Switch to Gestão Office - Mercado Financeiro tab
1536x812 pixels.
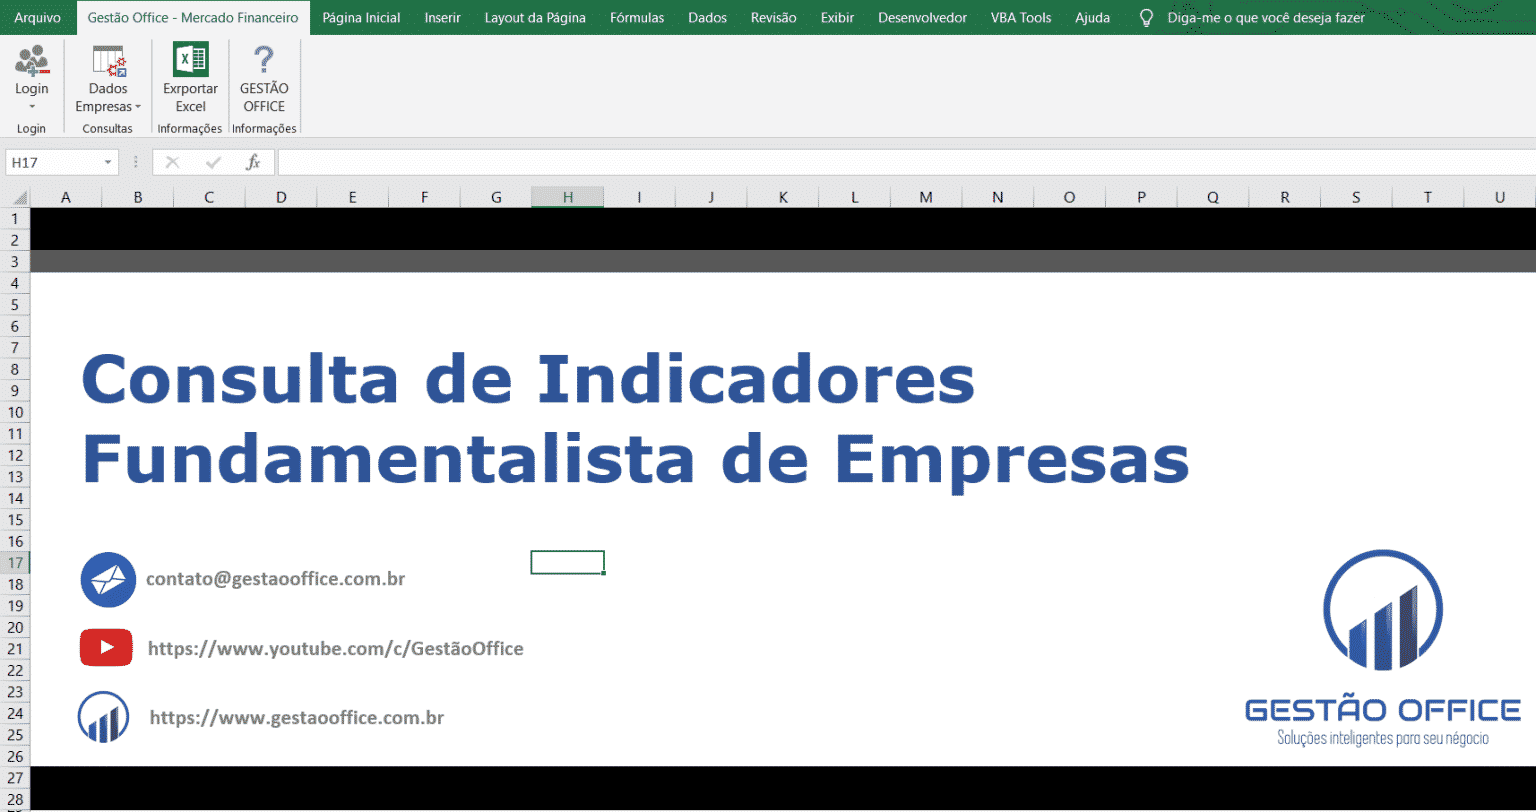tap(193, 18)
